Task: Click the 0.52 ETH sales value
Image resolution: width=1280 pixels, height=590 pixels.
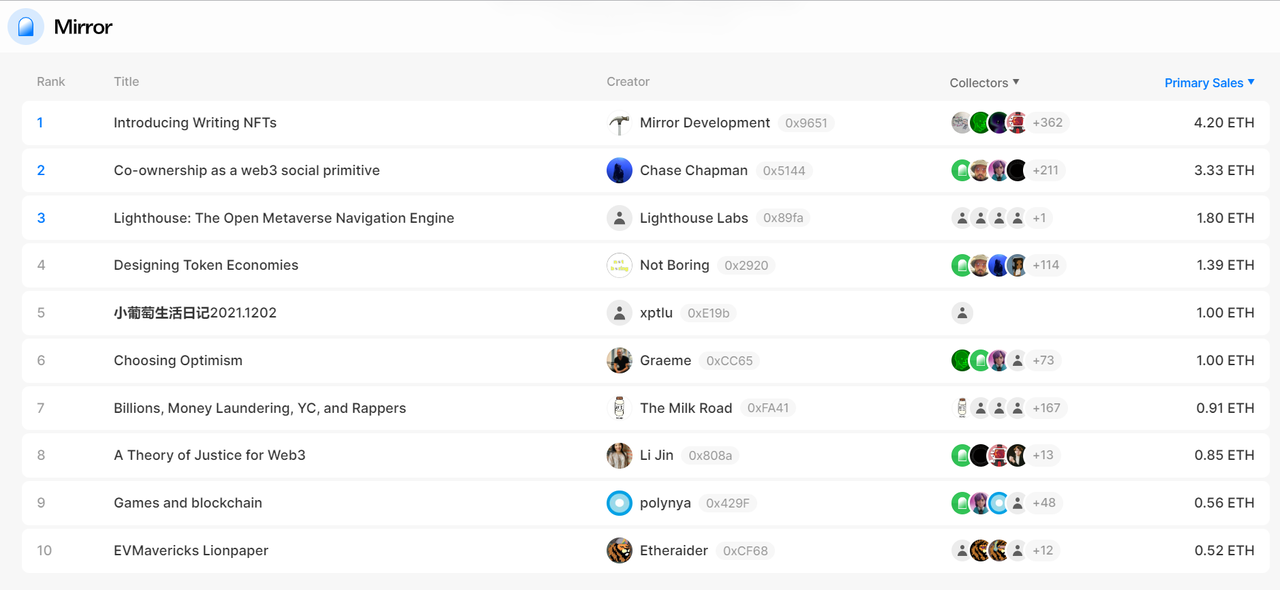Action: pyautogui.click(x=1224, y=550)
